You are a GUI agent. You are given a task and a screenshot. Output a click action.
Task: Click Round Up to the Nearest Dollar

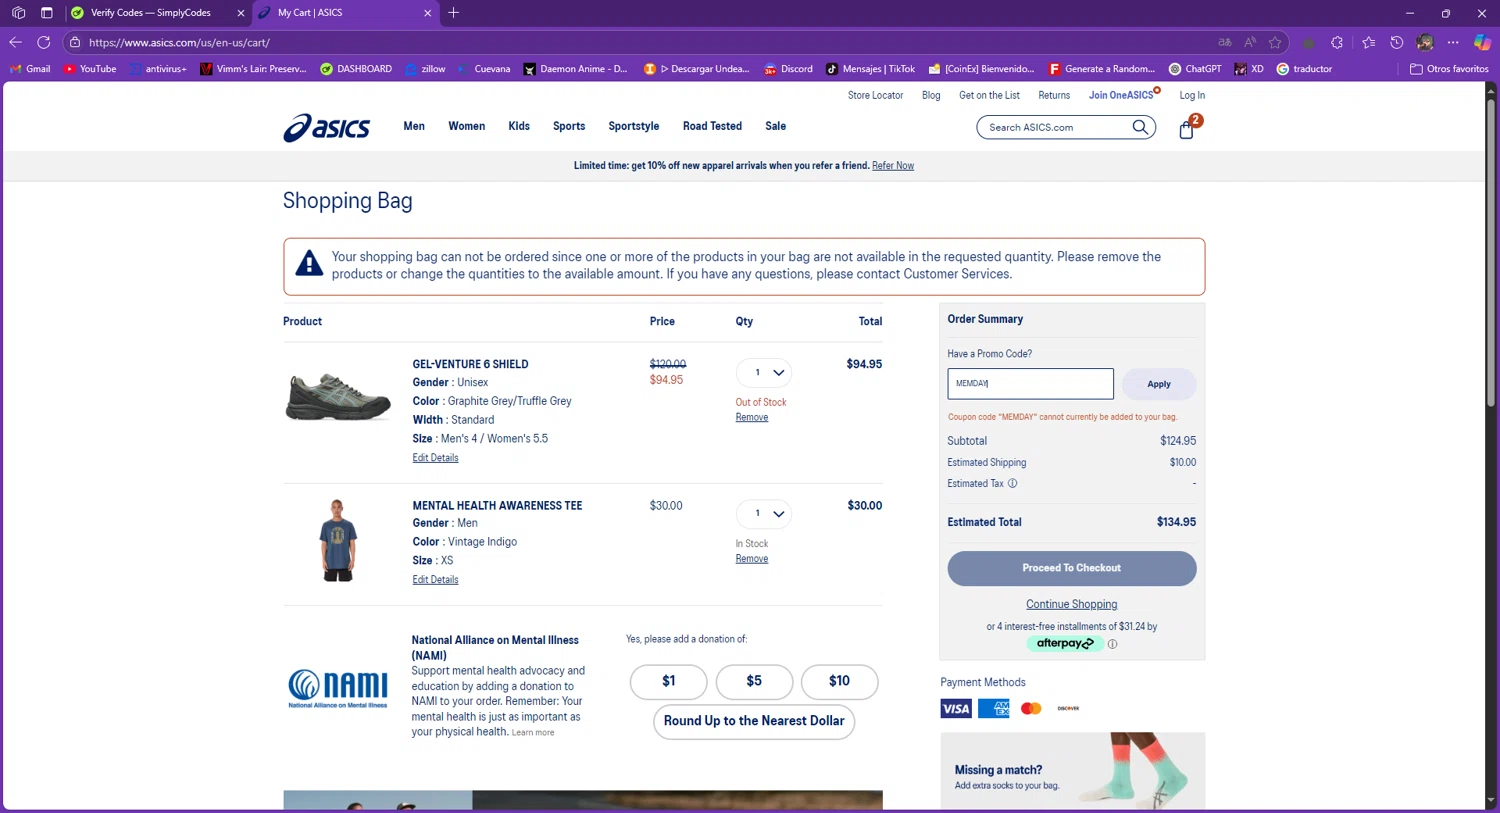click(x=754, y=721)
